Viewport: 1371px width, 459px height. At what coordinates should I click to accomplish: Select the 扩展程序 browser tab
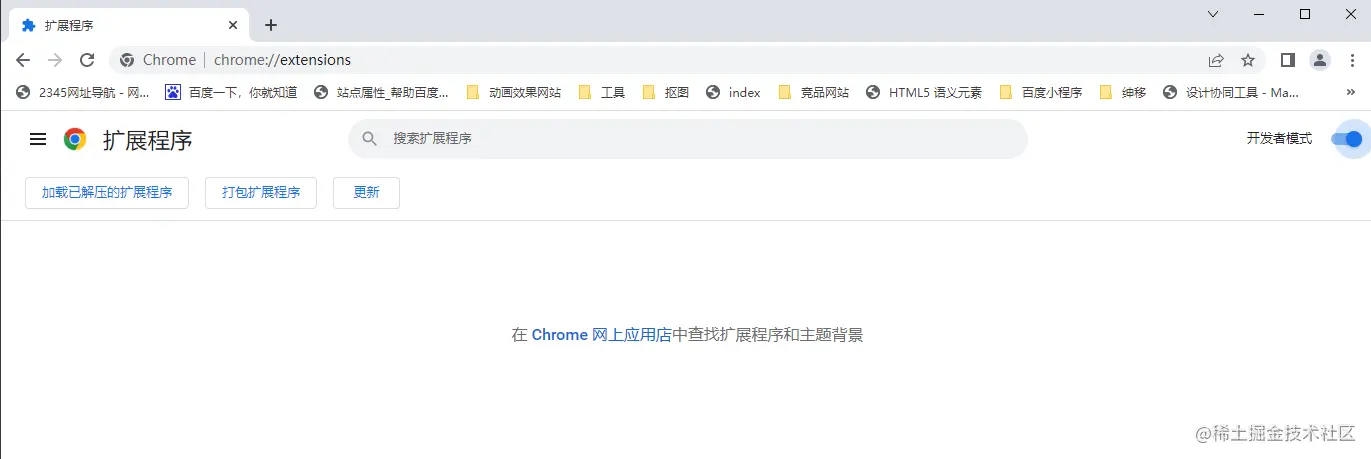point(128,25)
